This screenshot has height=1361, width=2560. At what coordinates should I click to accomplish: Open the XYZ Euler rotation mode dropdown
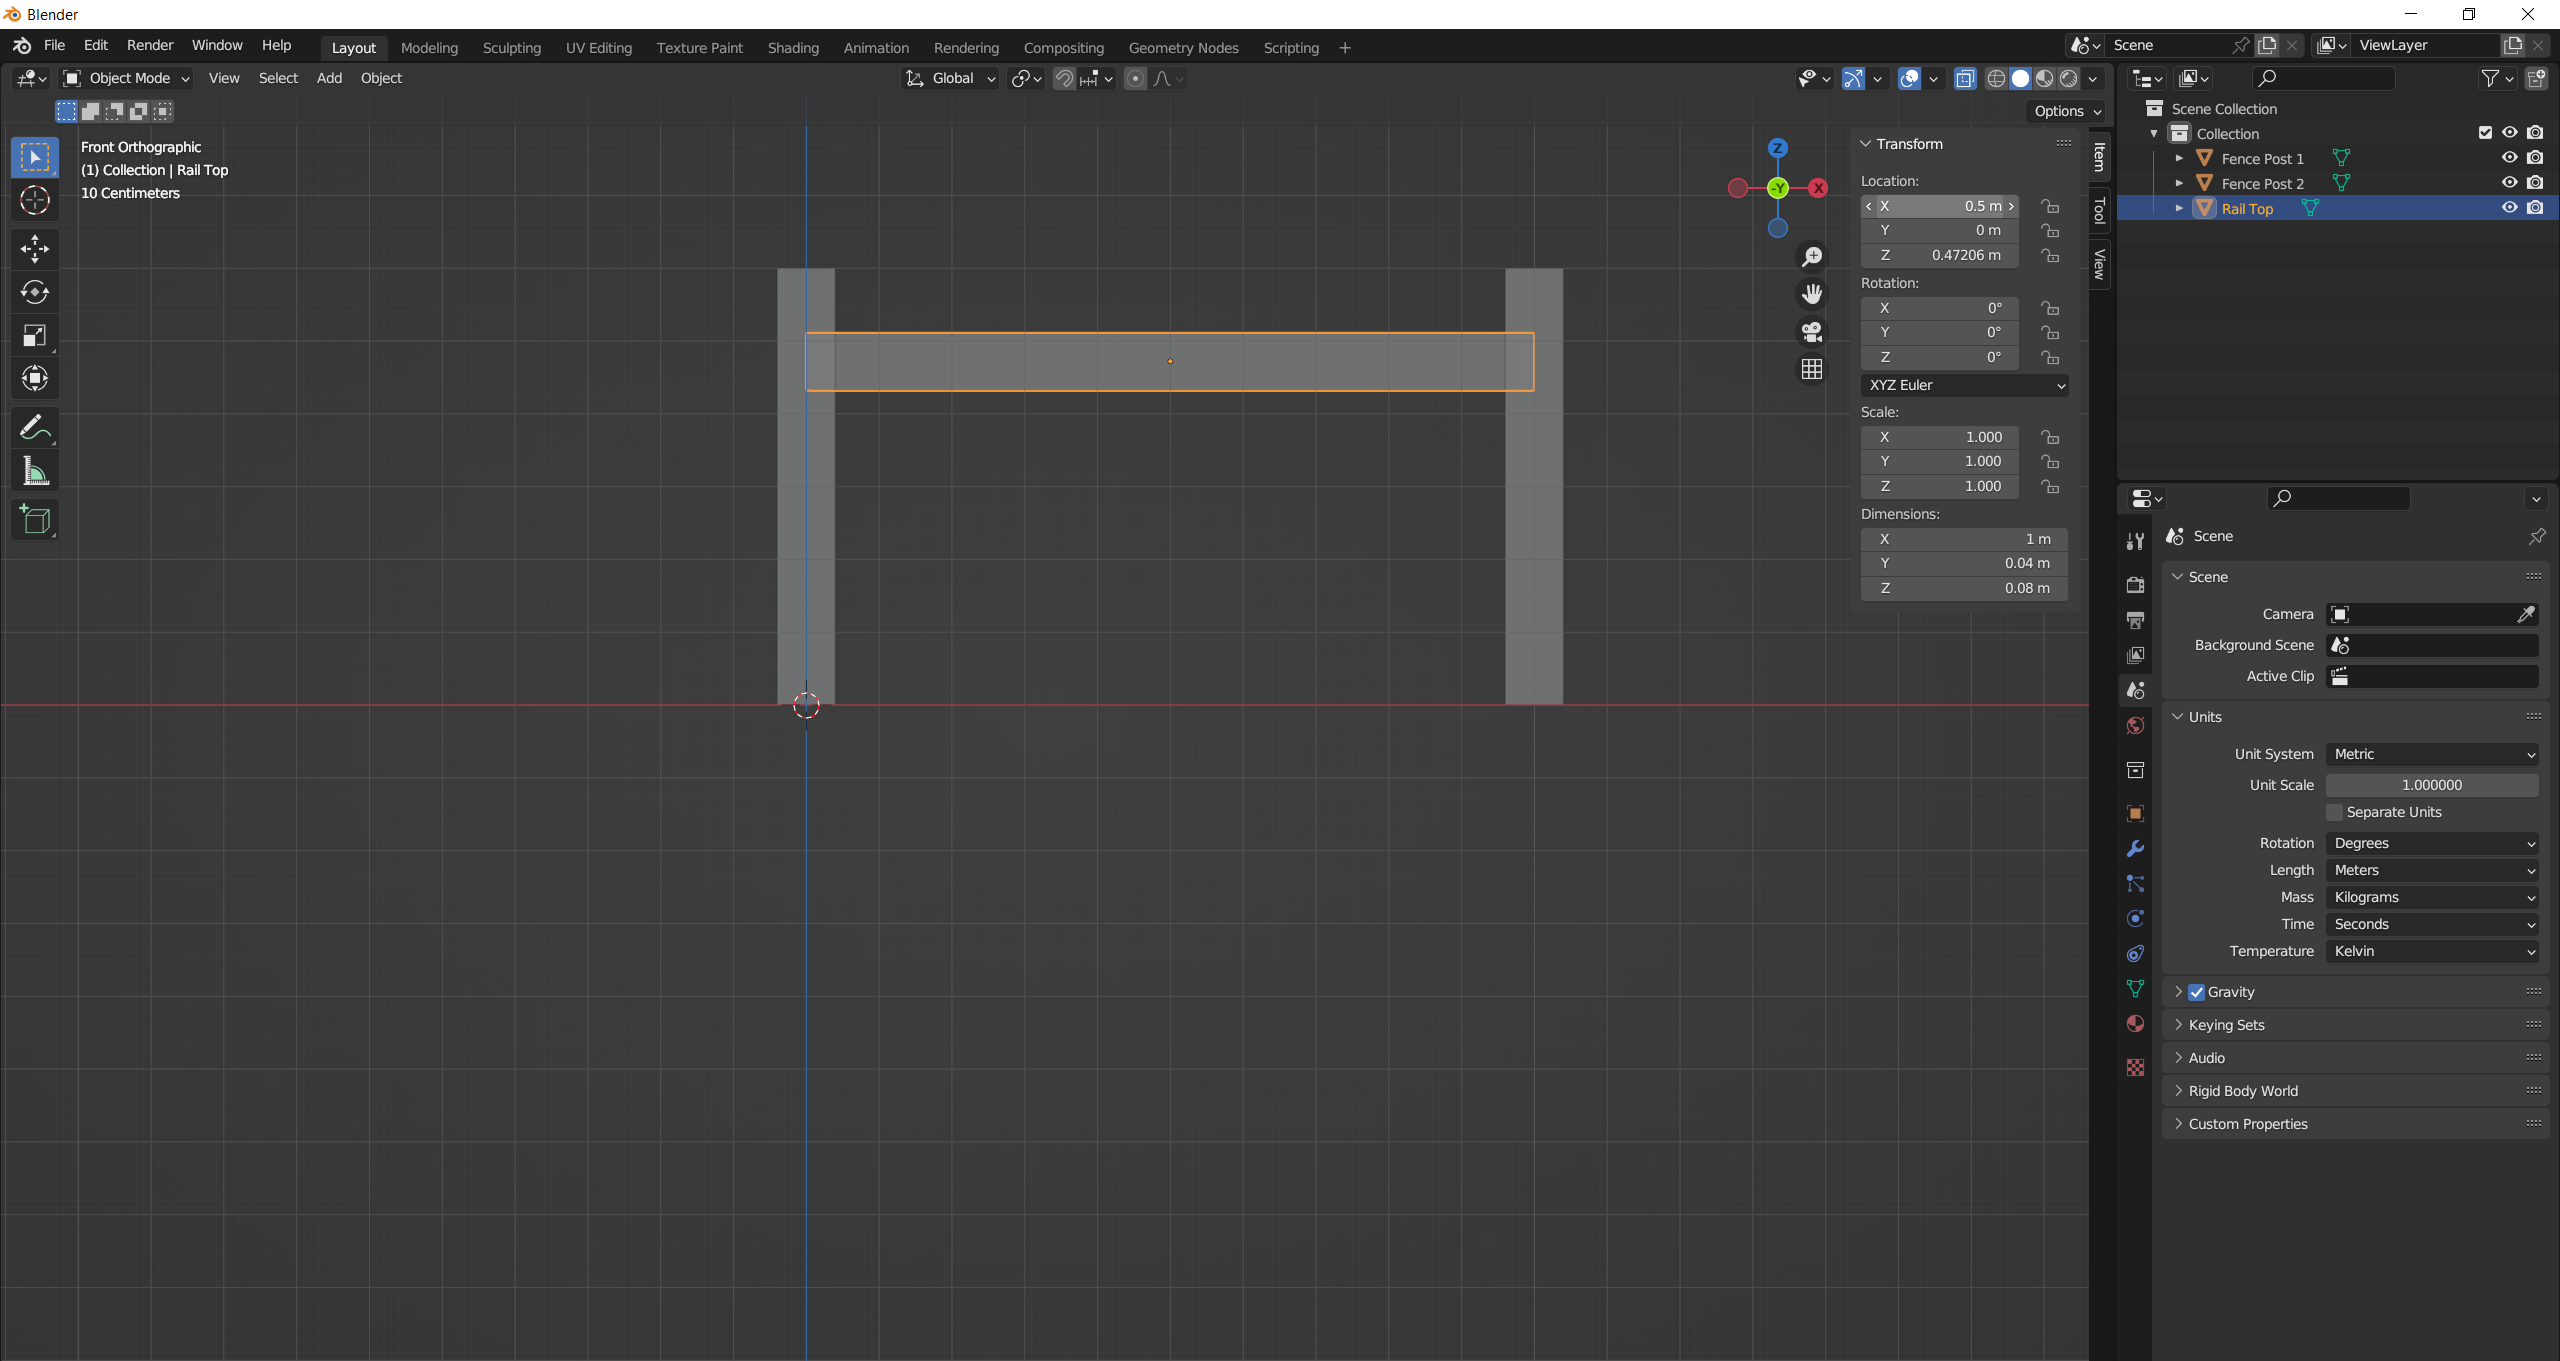(x=1964, y=385)
